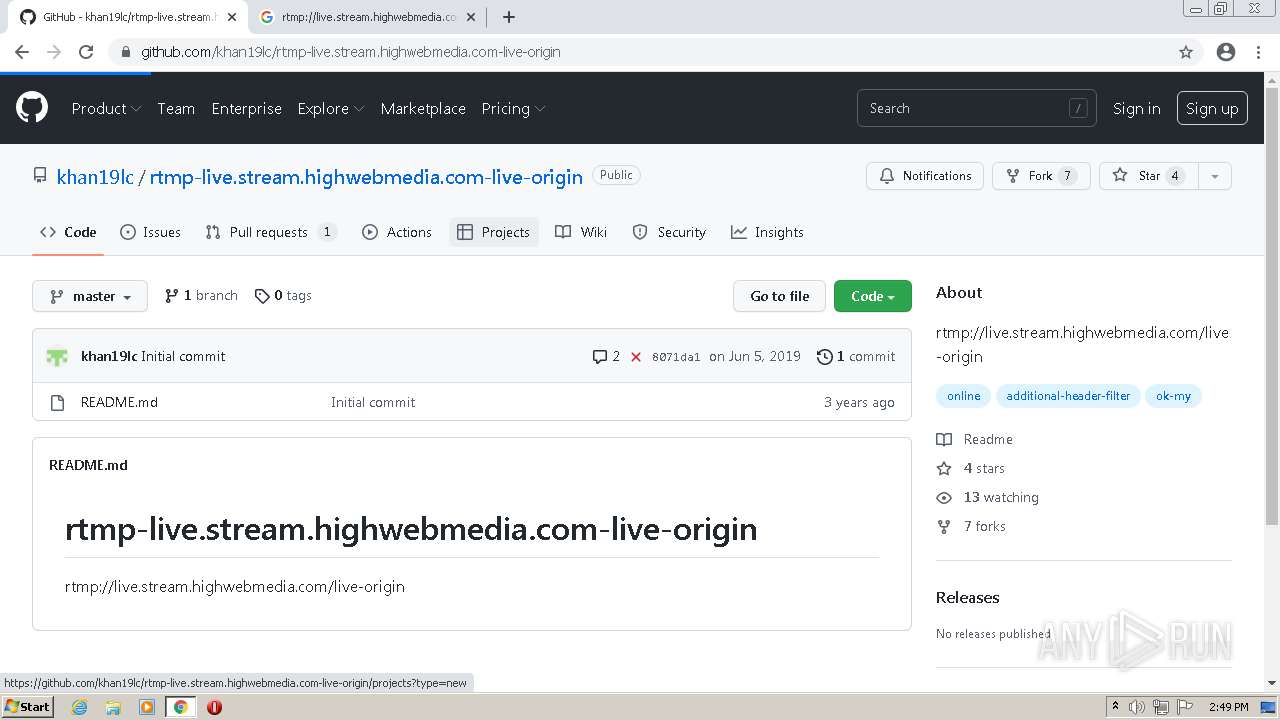
Task: Open the Projects tab
Action: point(494,232)
